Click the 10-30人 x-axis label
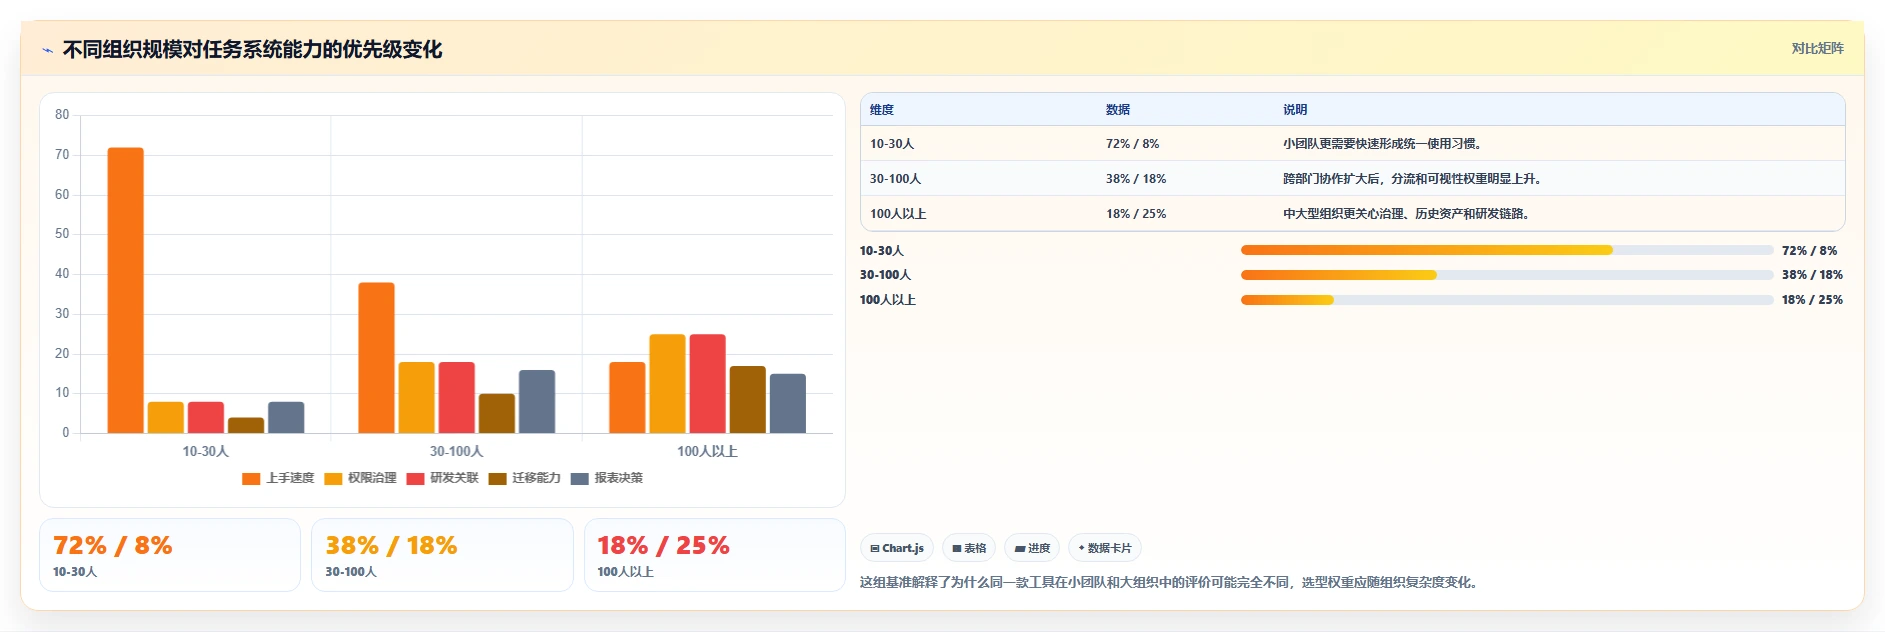This screenshot has width=1885, height=632. tap(206, 451)
